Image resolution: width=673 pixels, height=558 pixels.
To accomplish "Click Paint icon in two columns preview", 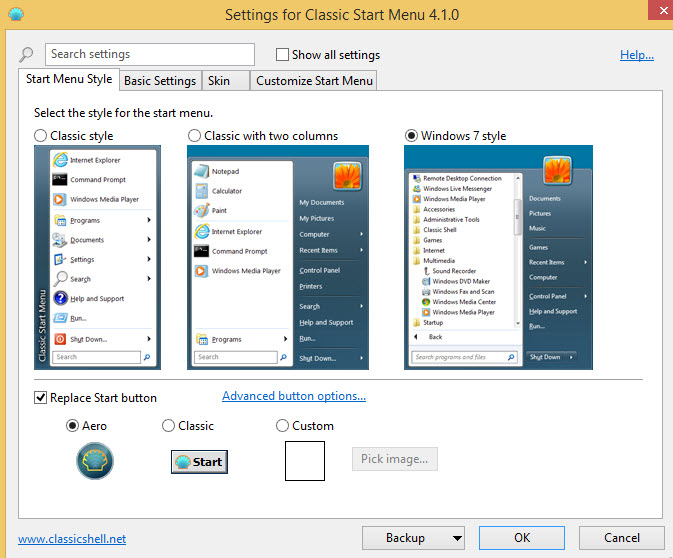I will click(201, 210).
